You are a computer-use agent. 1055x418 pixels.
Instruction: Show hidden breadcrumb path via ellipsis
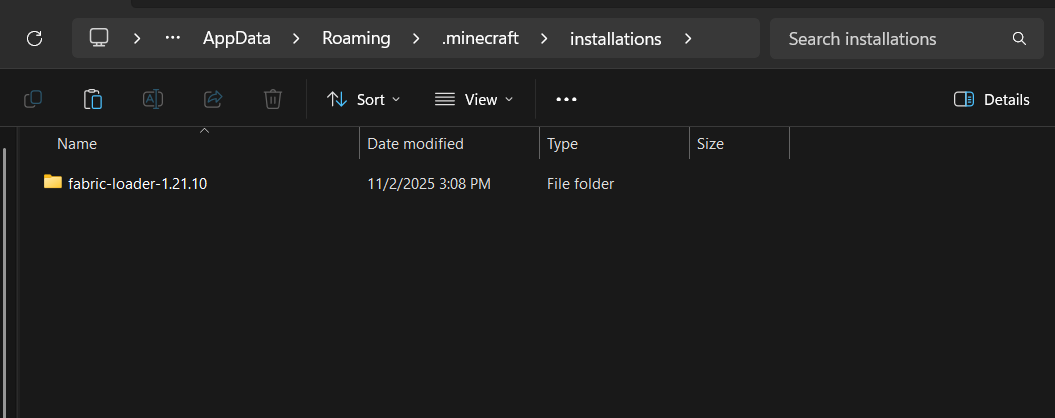172,39
